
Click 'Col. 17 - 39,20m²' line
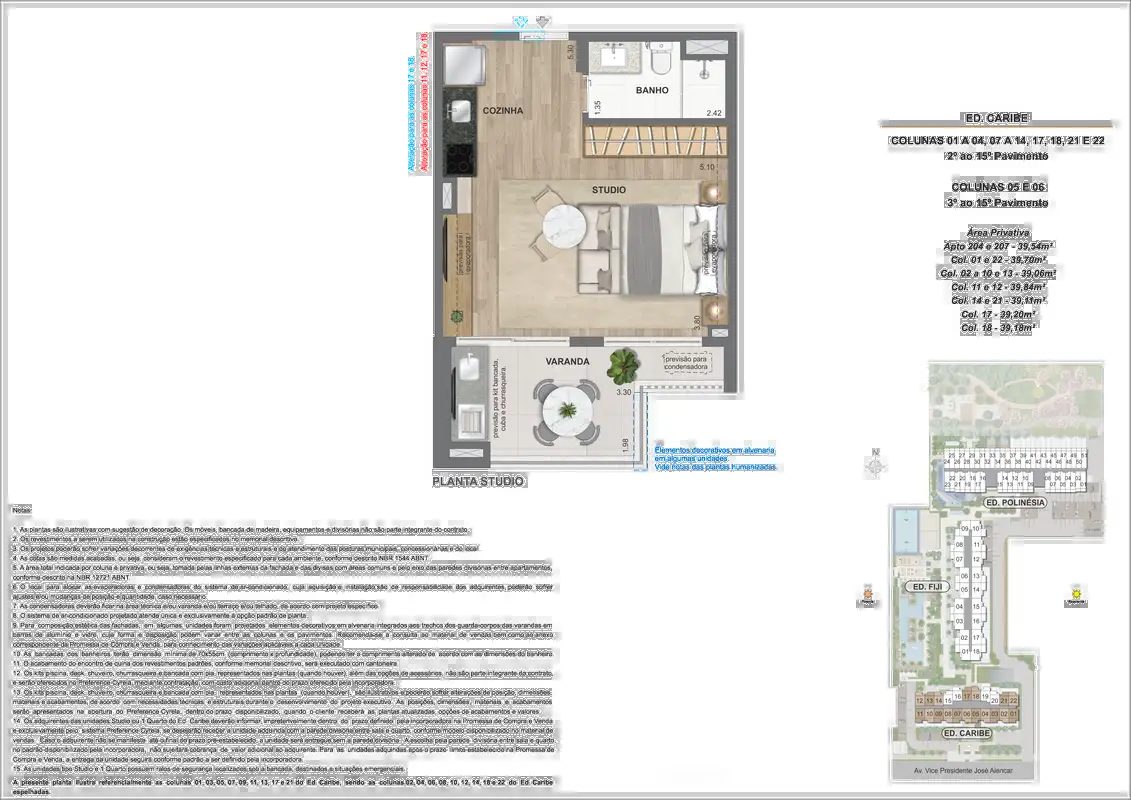998,315
